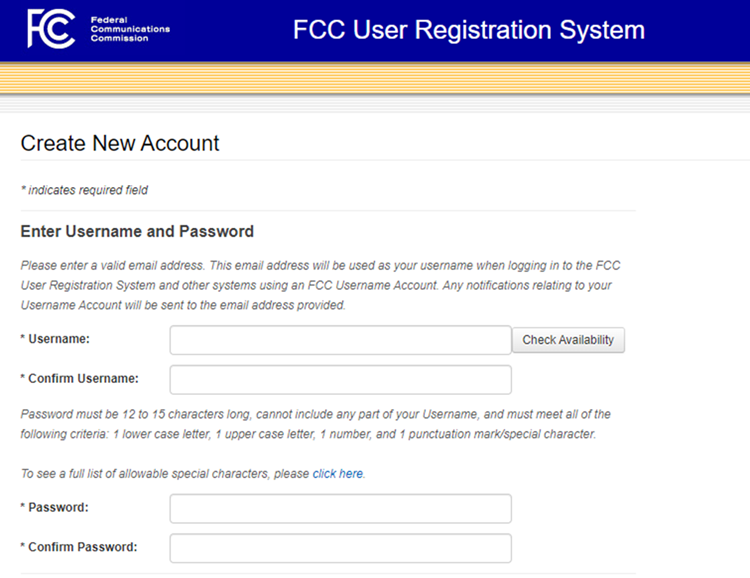Focus the Password input field
Screen dimensions: 750x578
341,509
